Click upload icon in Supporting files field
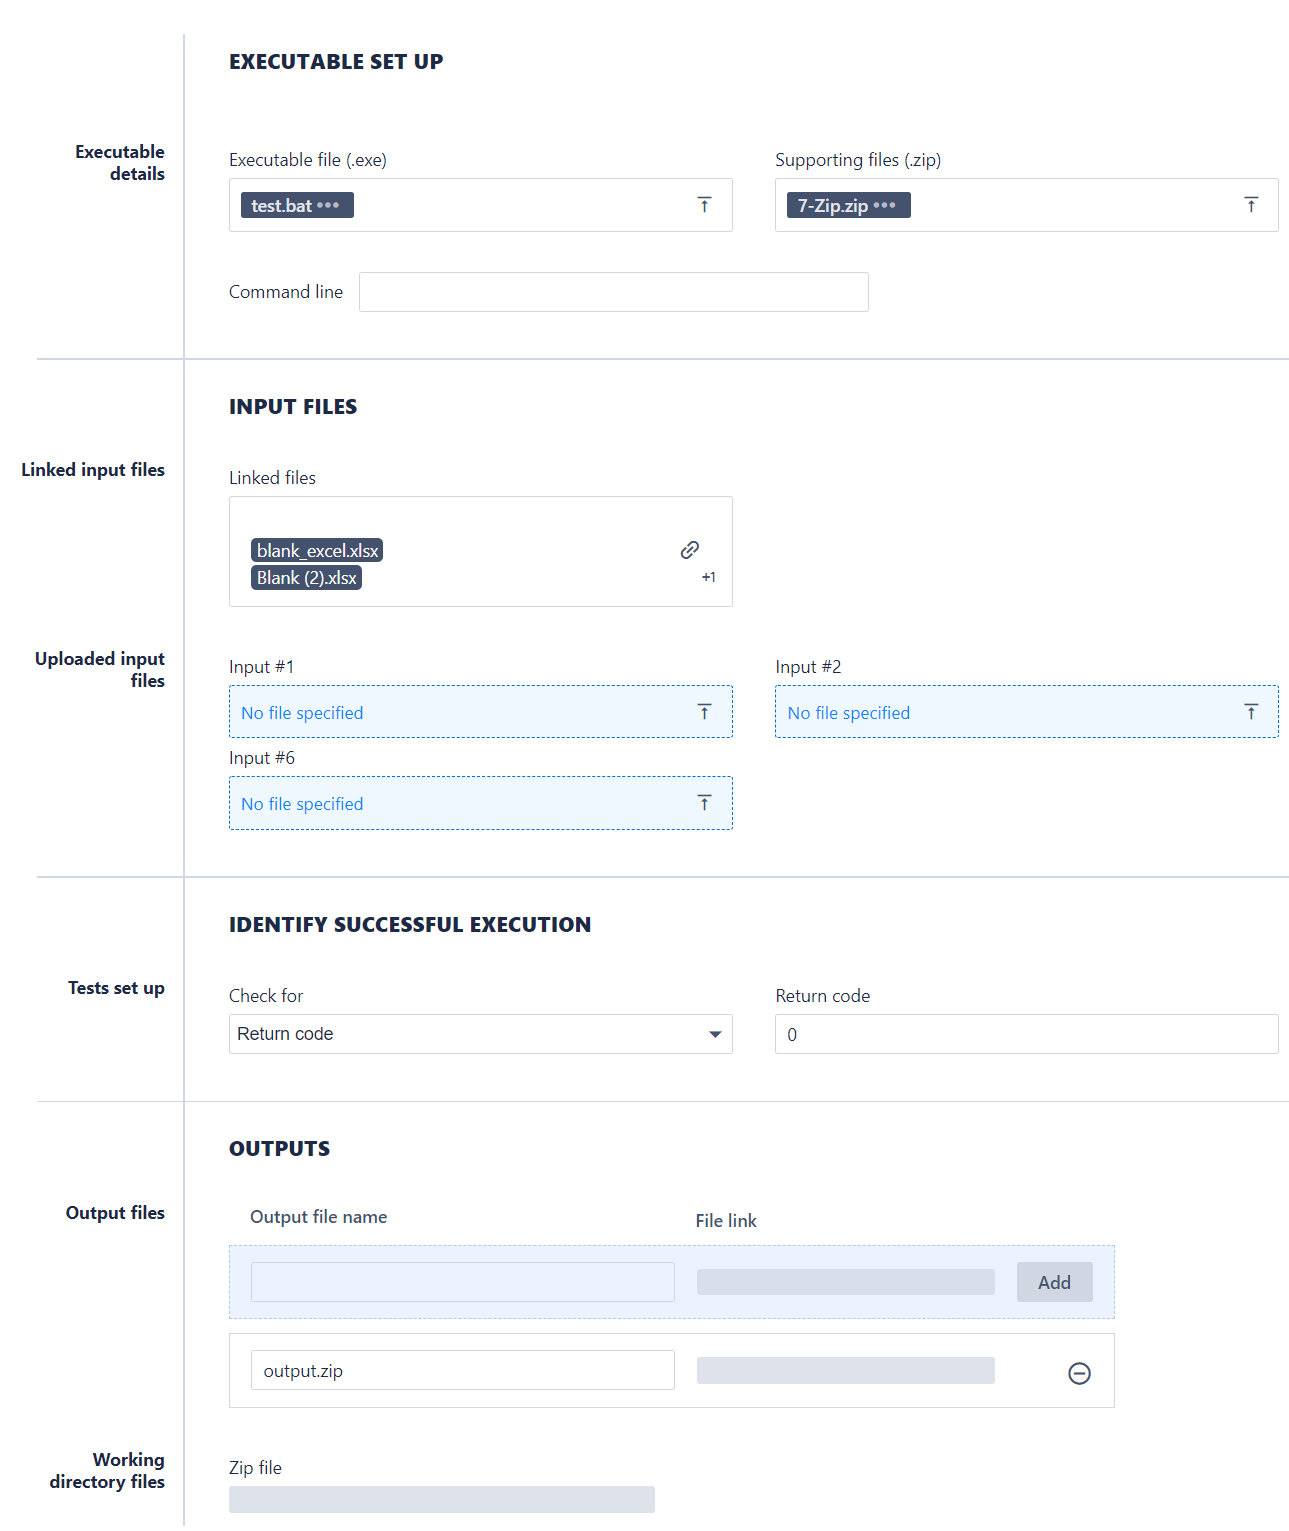This screenshot has width=1289, height=1531. click(x=1250, y=205)
